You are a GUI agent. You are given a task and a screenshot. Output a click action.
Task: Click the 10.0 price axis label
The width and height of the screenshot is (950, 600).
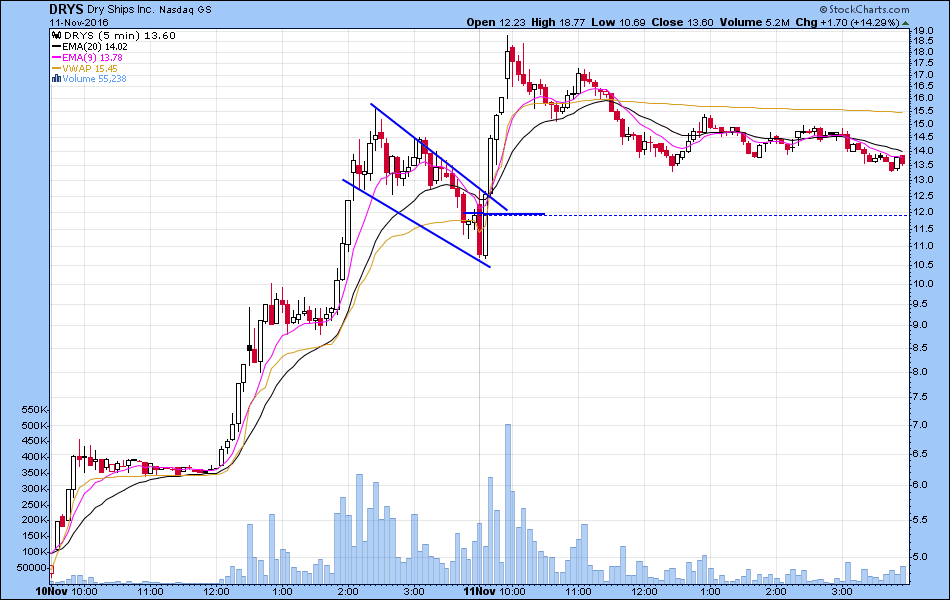(924, 284)
